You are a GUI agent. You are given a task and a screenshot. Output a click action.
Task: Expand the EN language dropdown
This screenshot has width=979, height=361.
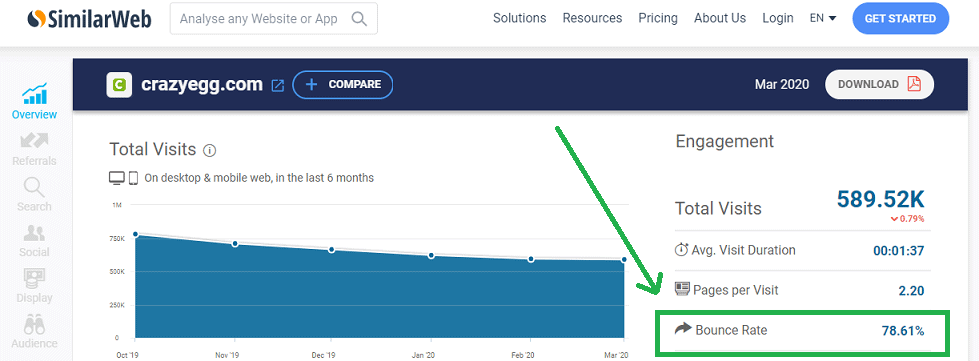[x=823, y=18]
